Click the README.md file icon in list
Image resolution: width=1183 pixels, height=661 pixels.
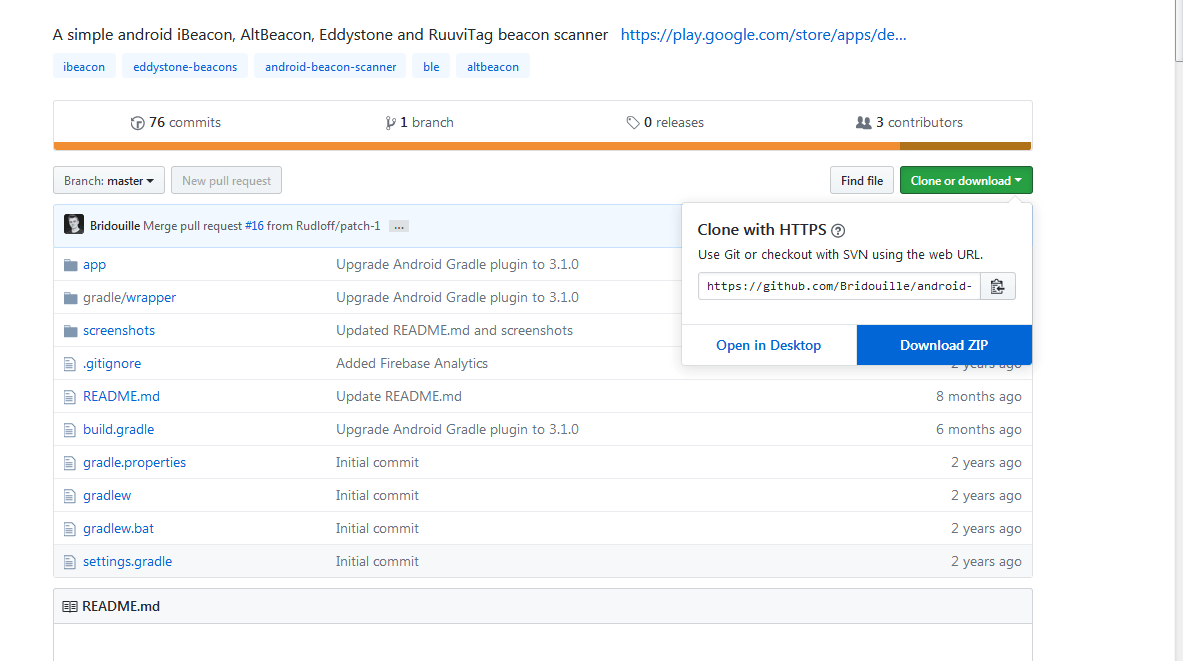click(70, 397)
